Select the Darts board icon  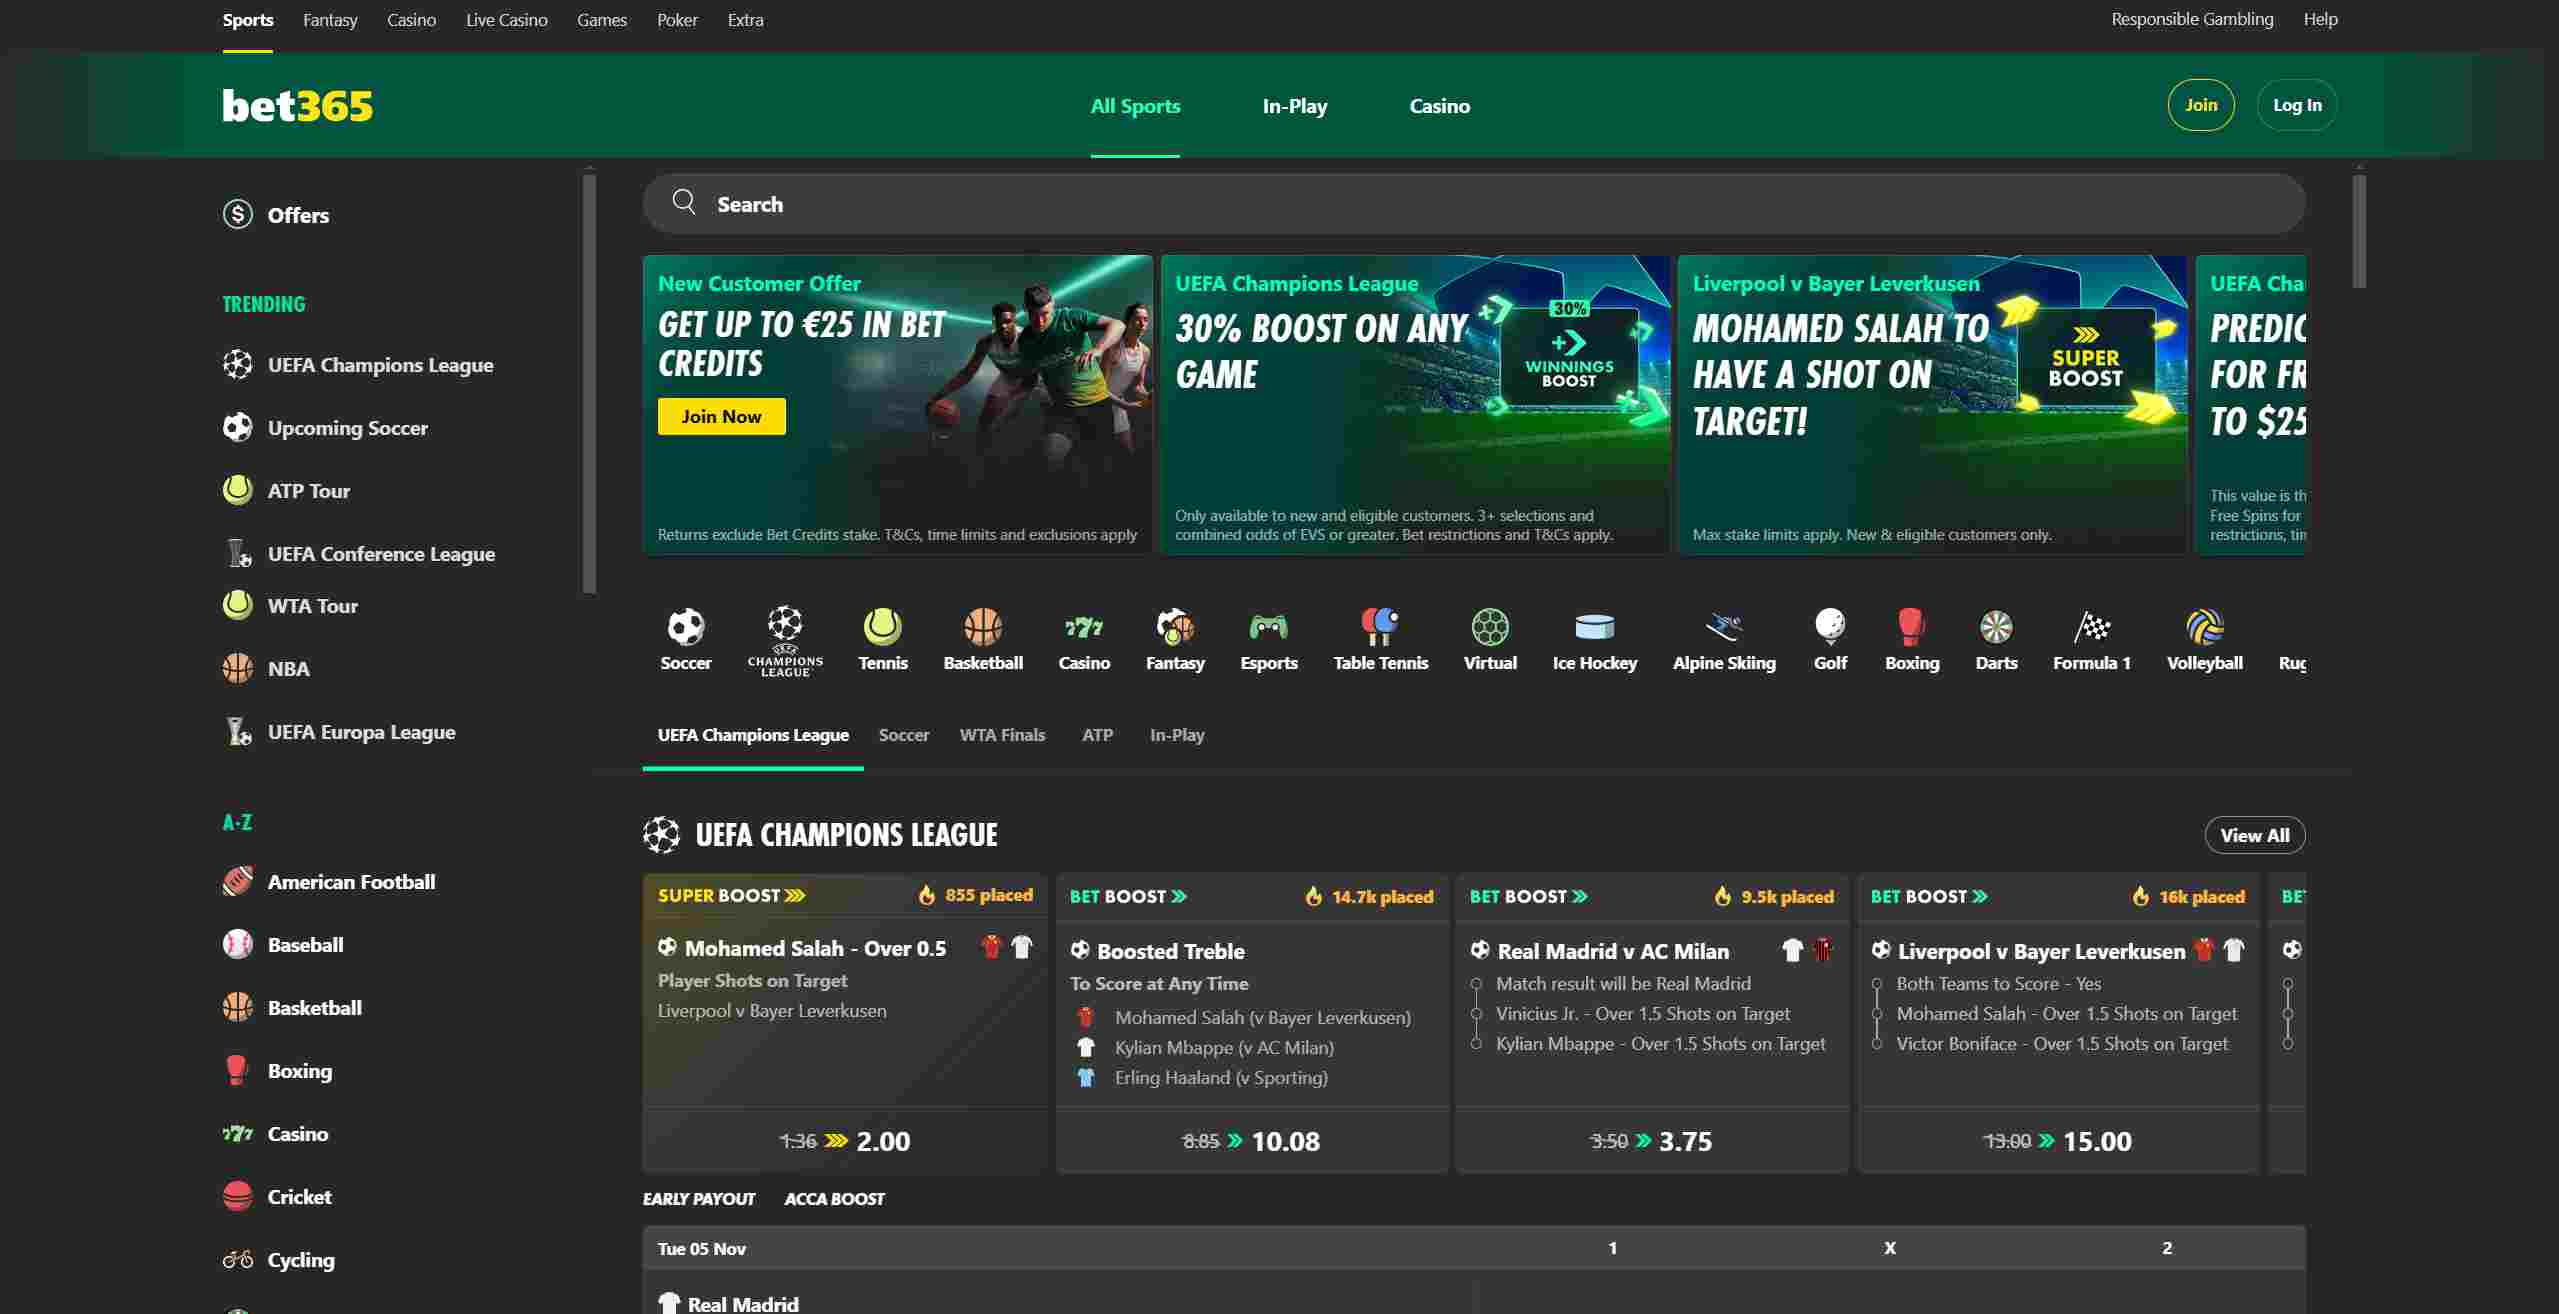point(1996,640)
